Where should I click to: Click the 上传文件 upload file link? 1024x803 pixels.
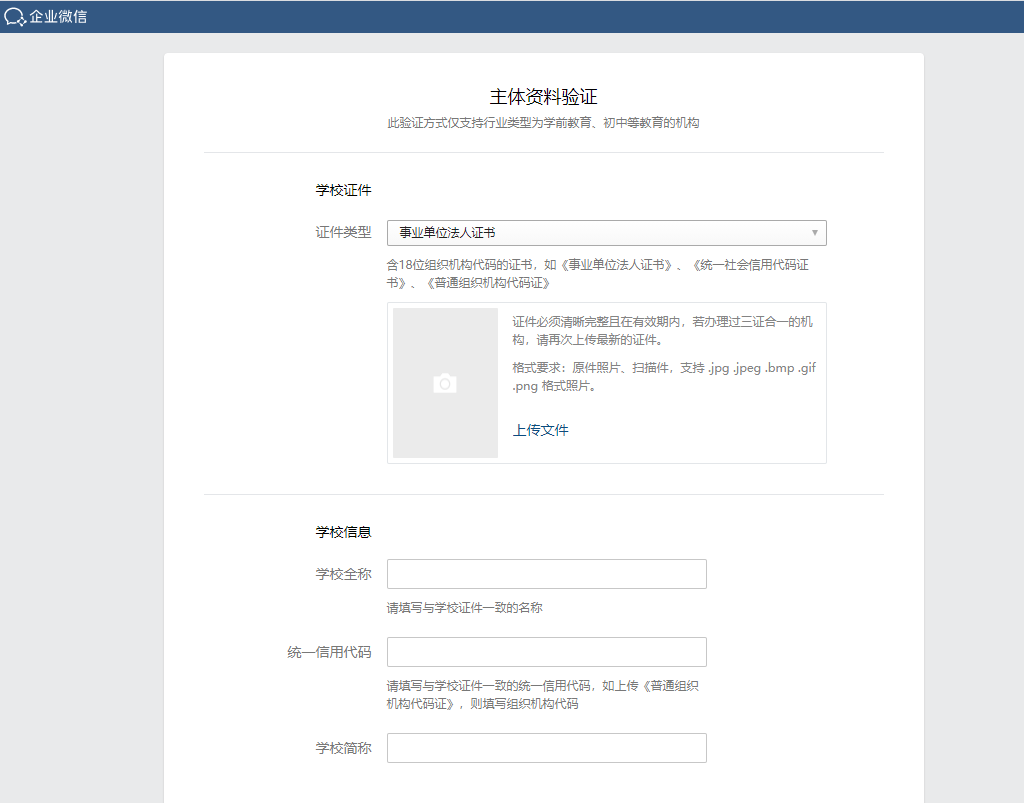pyautogui.click(x=541, y=430)
